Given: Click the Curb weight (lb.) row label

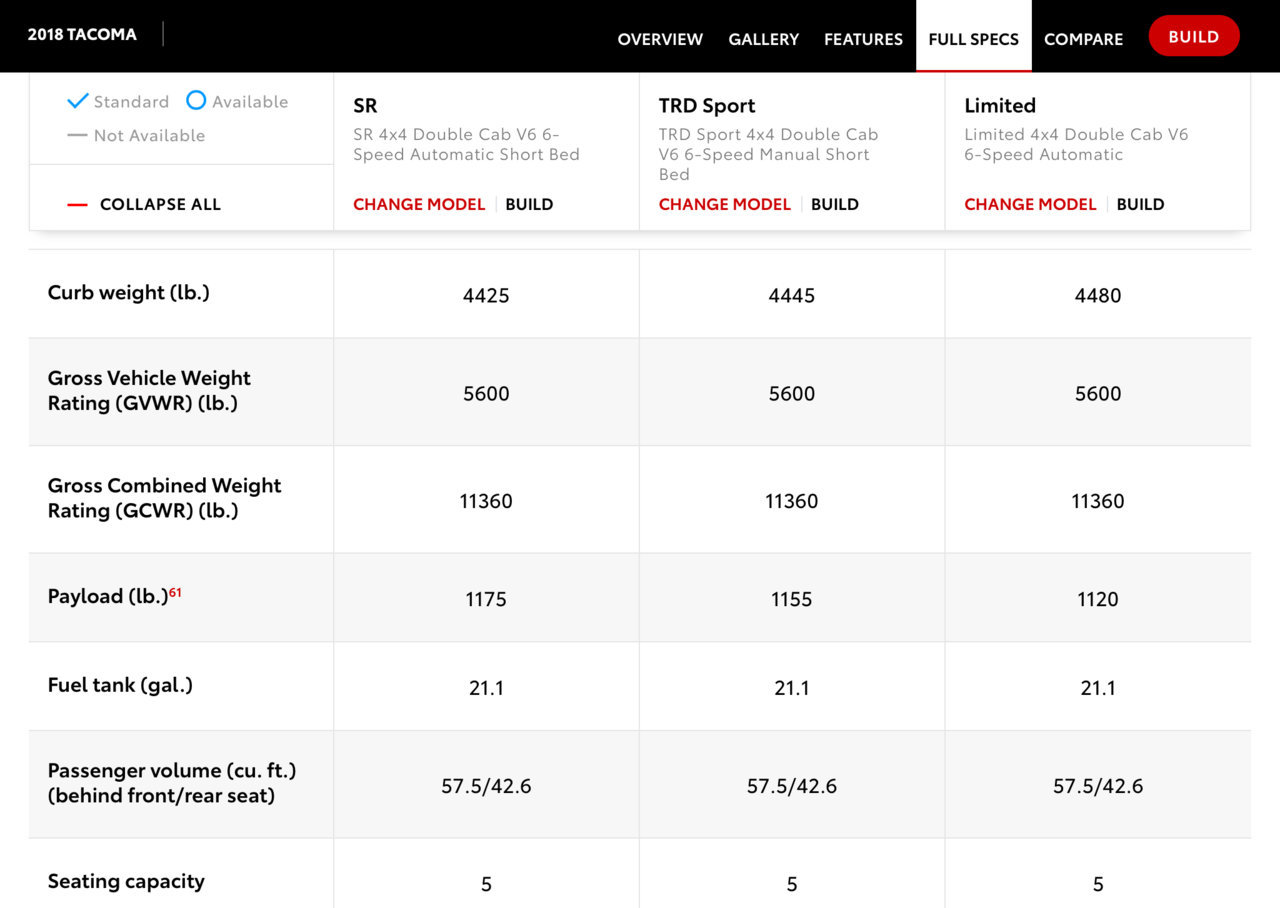Looking at the screenshot, I should click(x=129, y=293).
